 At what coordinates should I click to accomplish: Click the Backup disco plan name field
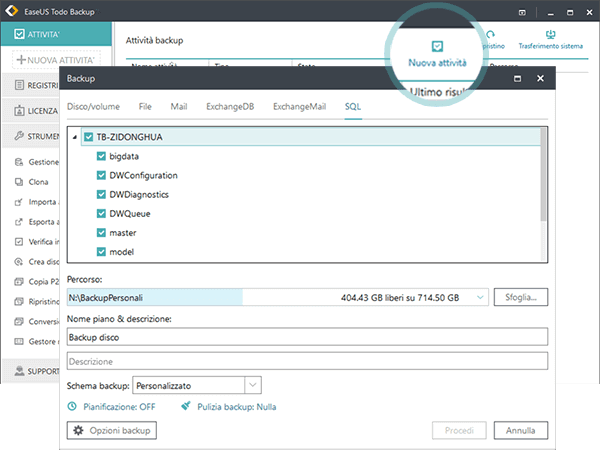[307, 337]
